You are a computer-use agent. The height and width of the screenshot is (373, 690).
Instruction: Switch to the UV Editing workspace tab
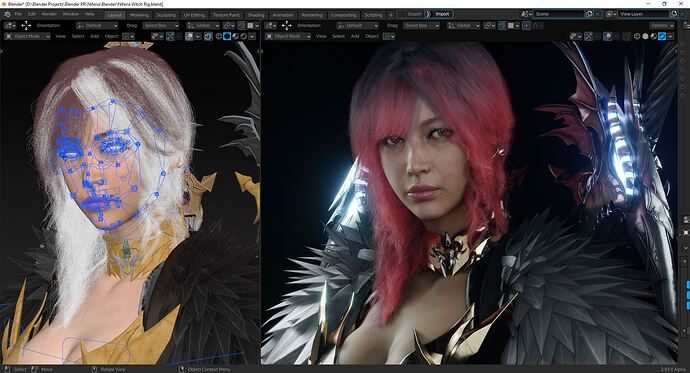(x=194, y=15)
